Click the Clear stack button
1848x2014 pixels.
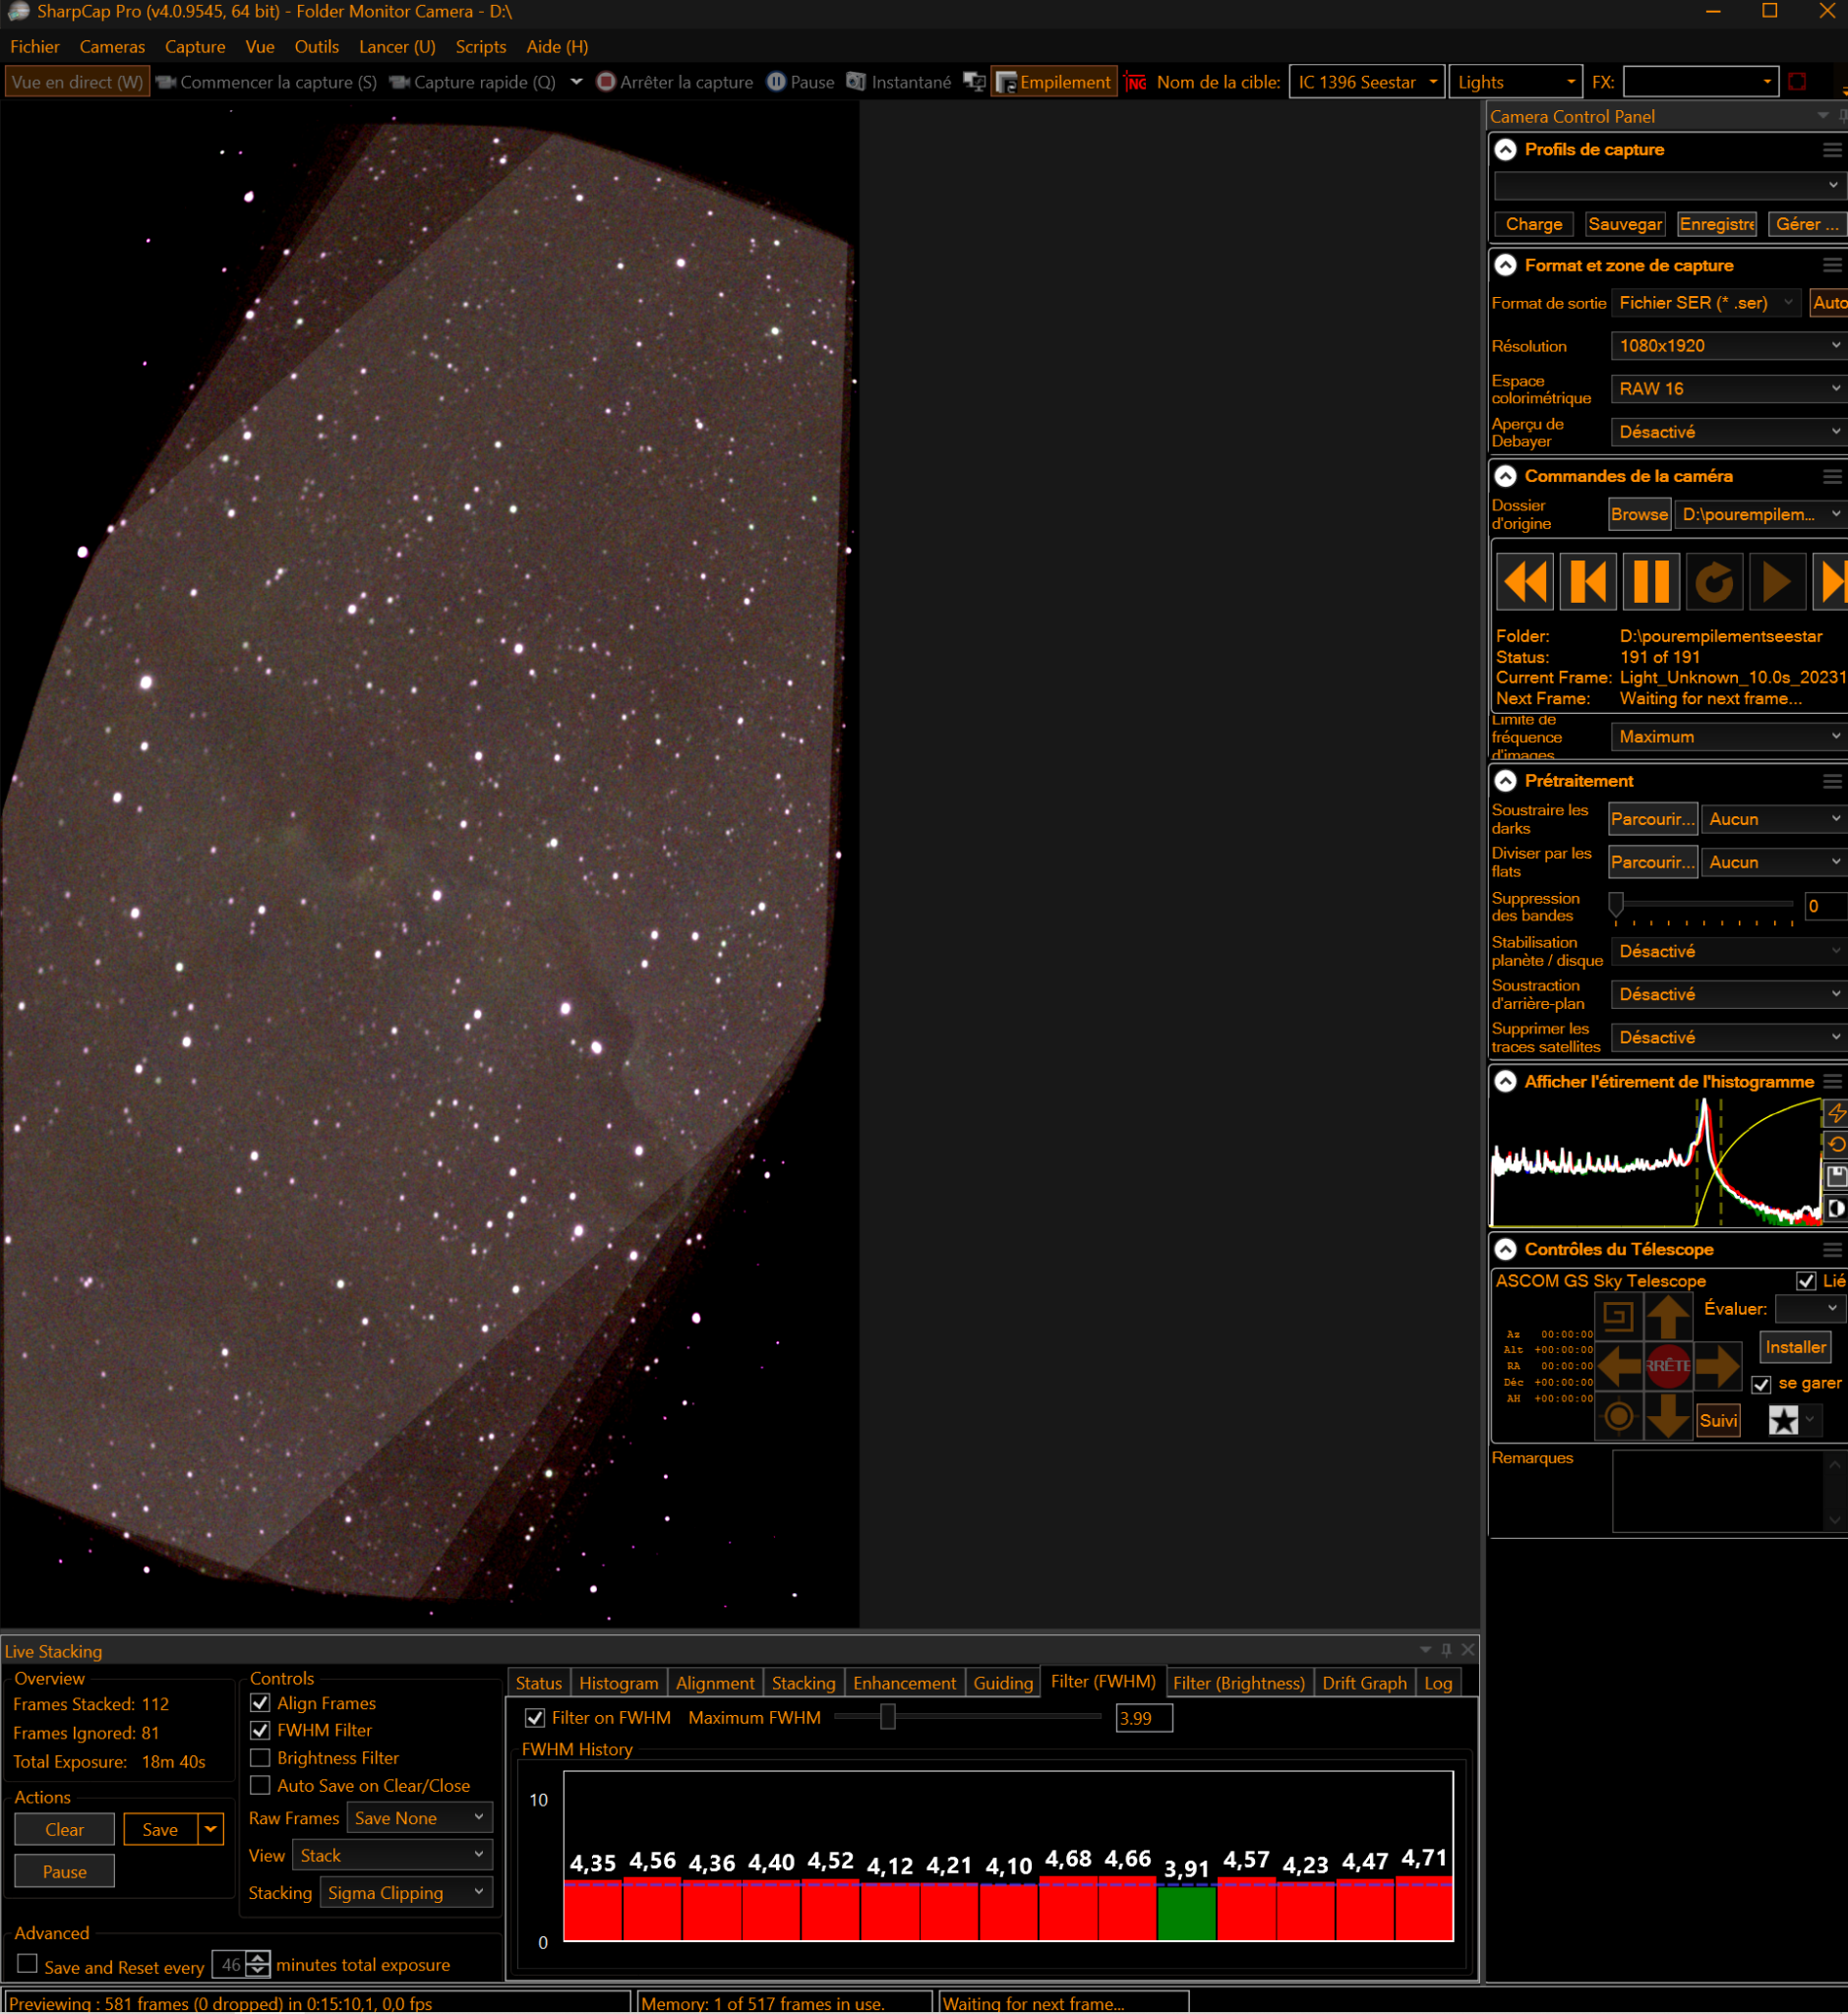pos(65,1830)
